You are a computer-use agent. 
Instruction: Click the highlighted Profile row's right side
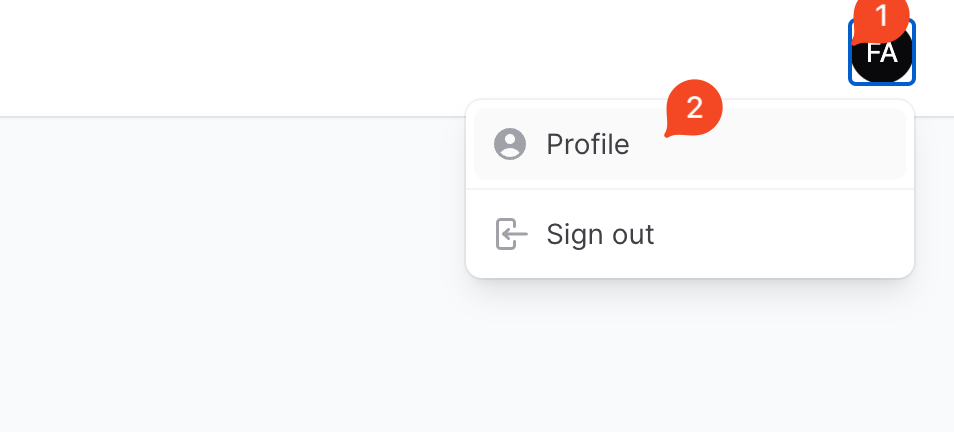820,145
